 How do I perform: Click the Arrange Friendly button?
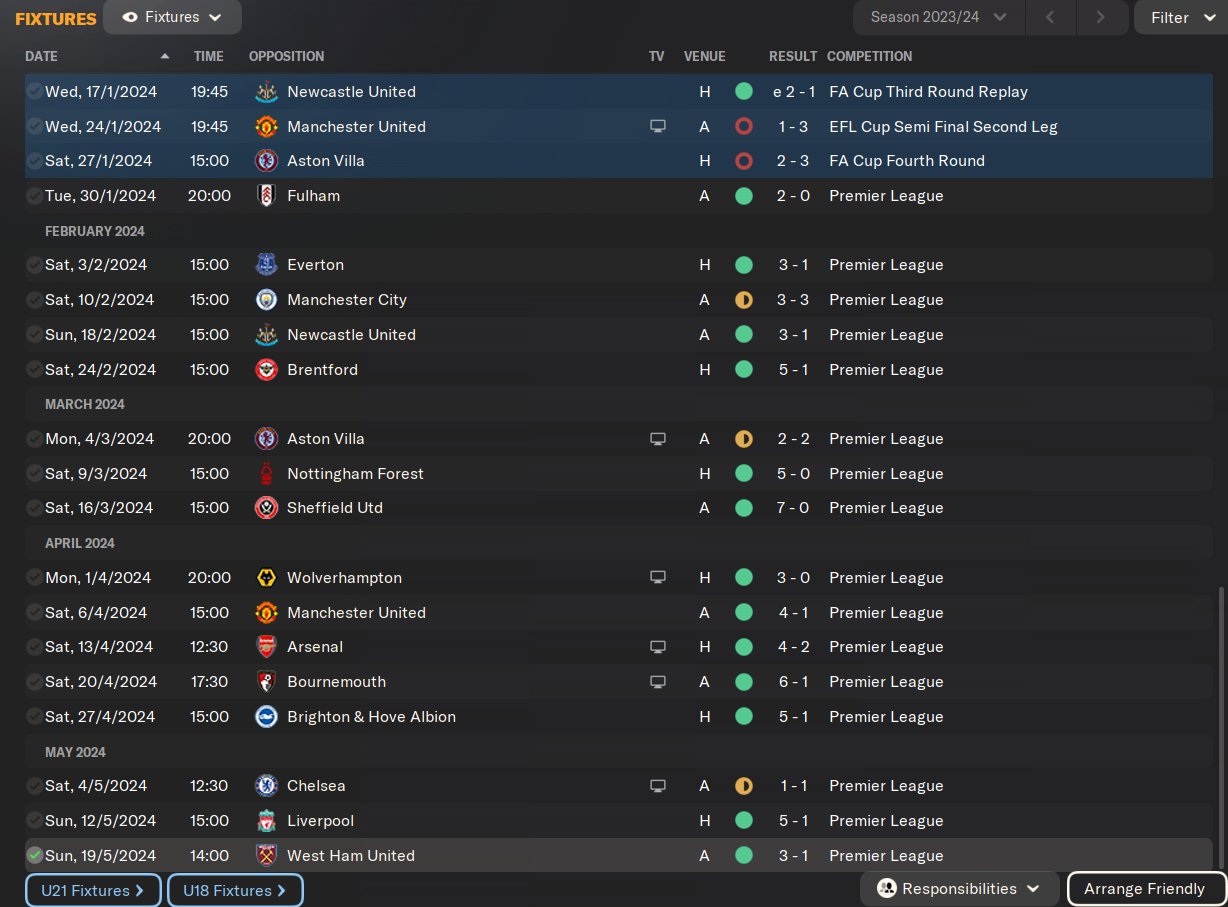1144,889
